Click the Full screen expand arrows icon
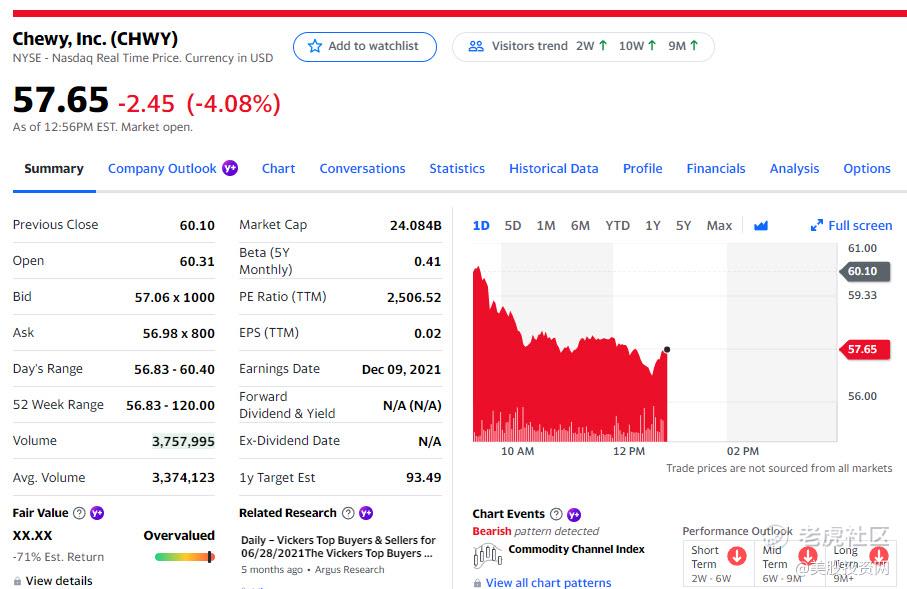The height and width of the screenshot is (589, 907). tap(816, 225)
